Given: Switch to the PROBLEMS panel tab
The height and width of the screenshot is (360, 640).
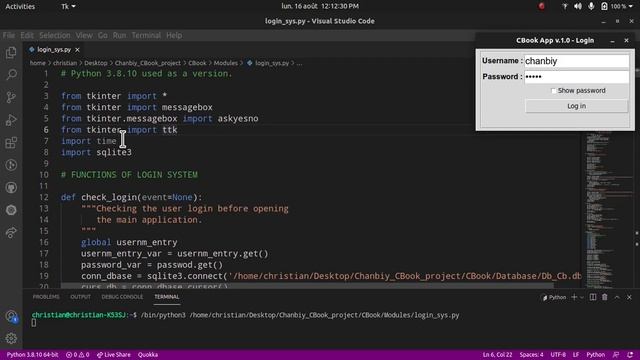Looking at the screenshot, I should pyautogui.click(x=46, y=297).
